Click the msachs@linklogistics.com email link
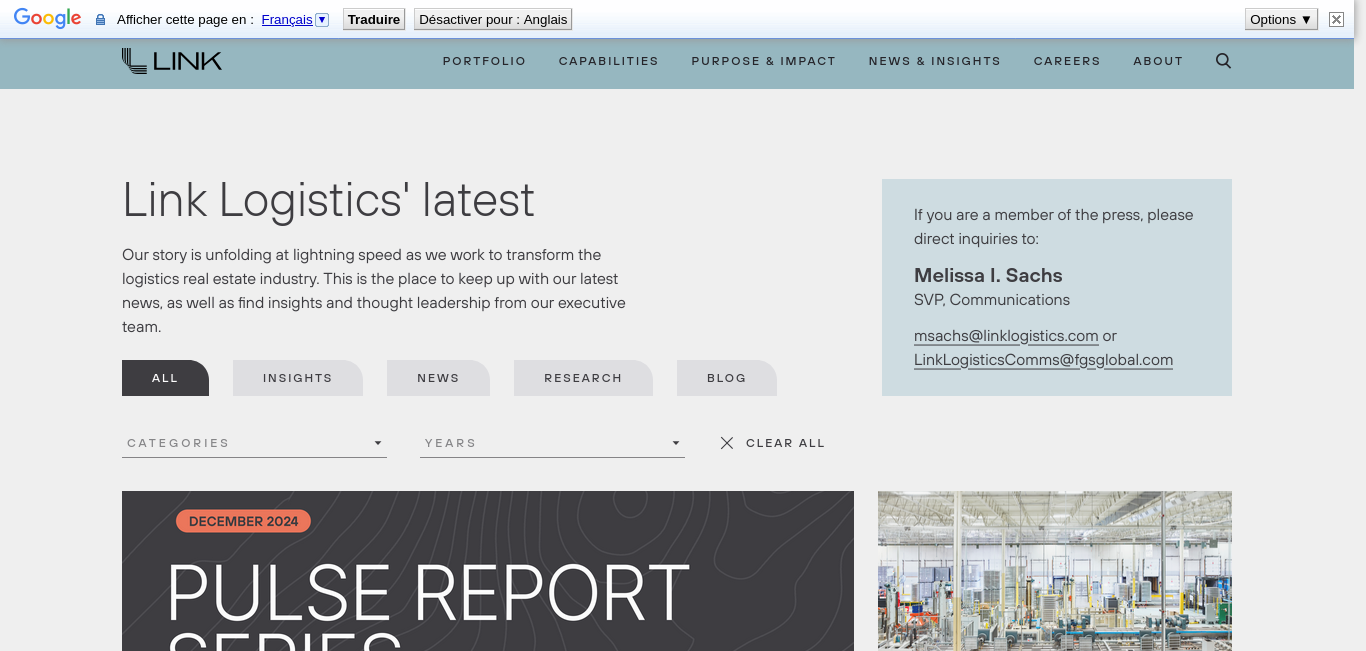Screen dimensions: 1366x651 (1006, 336)
